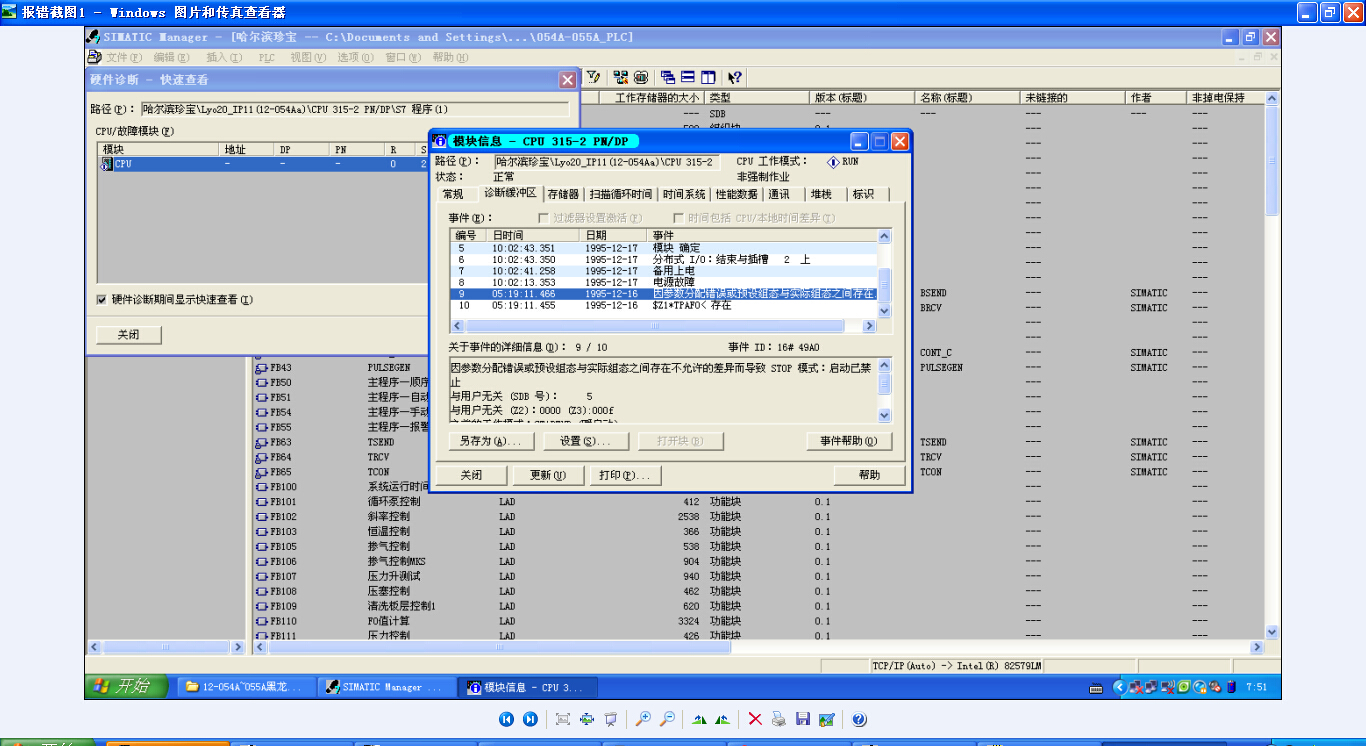Click the 日时间 column header in the event list
Viewport: 1366px width, 746px height.
pyautogui.click(x=534, y=235)
